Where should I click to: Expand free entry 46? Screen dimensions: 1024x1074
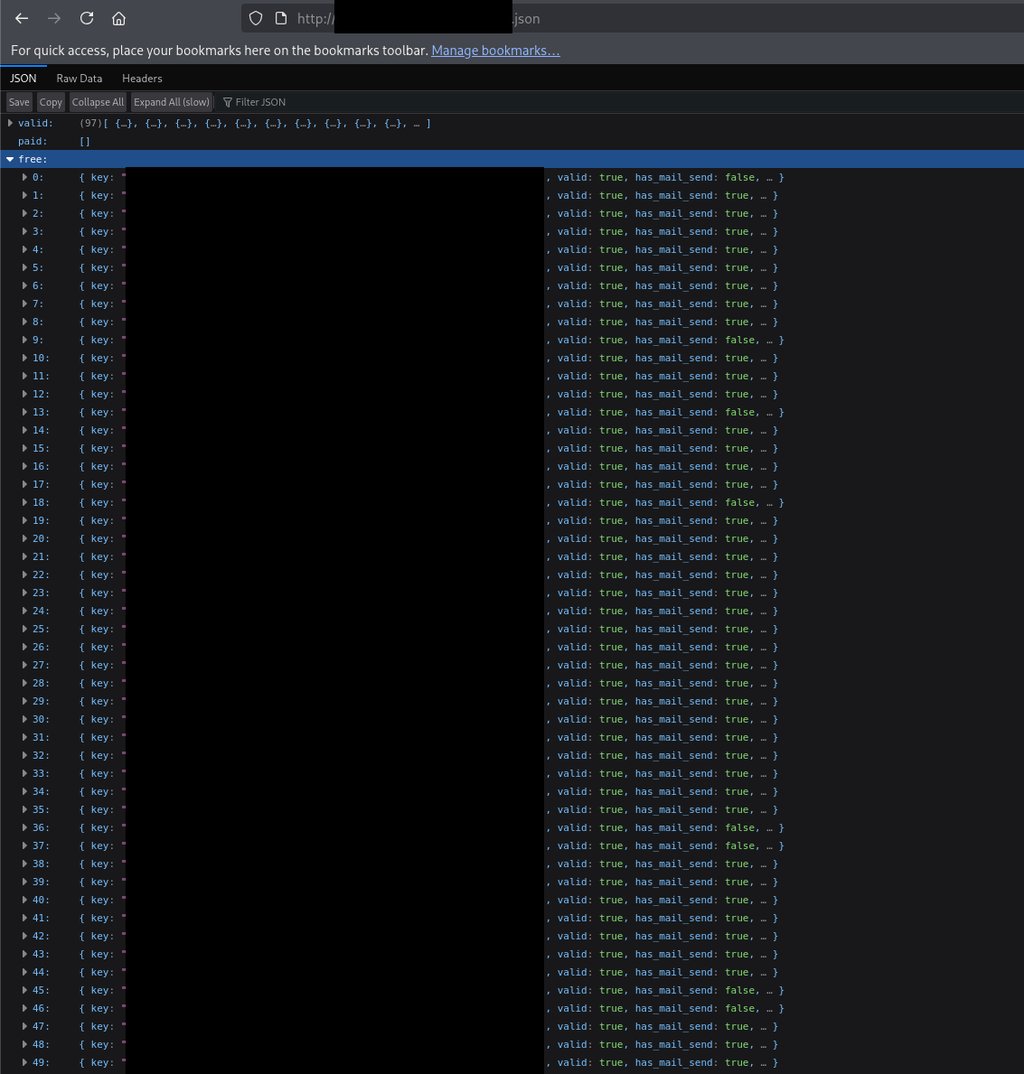click(25, 1008)
